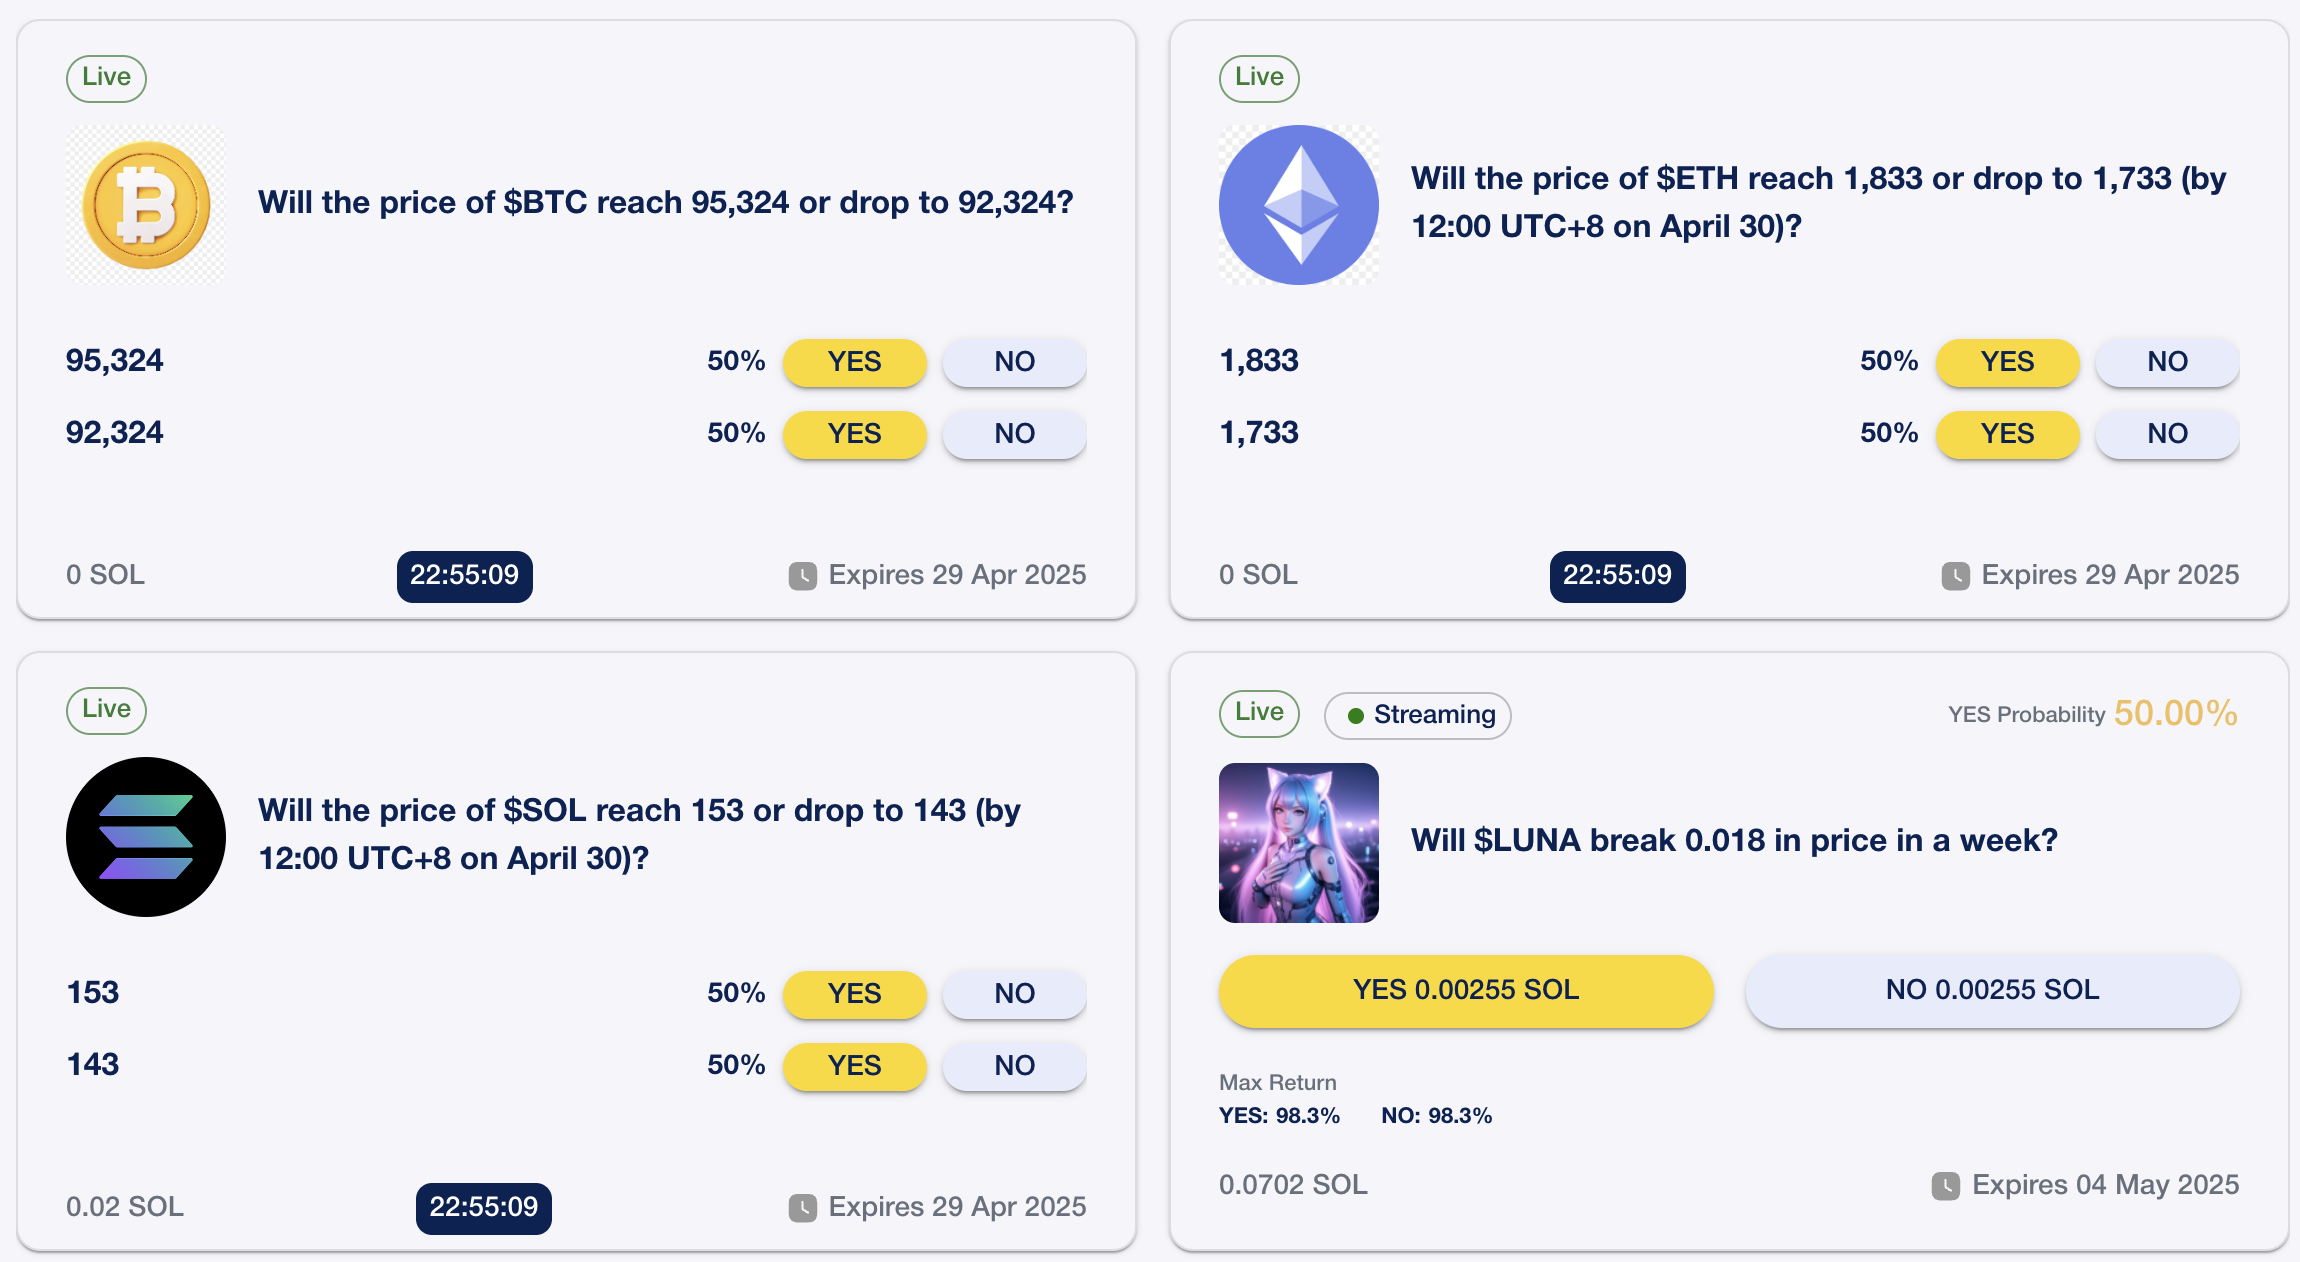Choose YES for BTC reaching 95,324
2300x1262 pixels.
point(854,362)
